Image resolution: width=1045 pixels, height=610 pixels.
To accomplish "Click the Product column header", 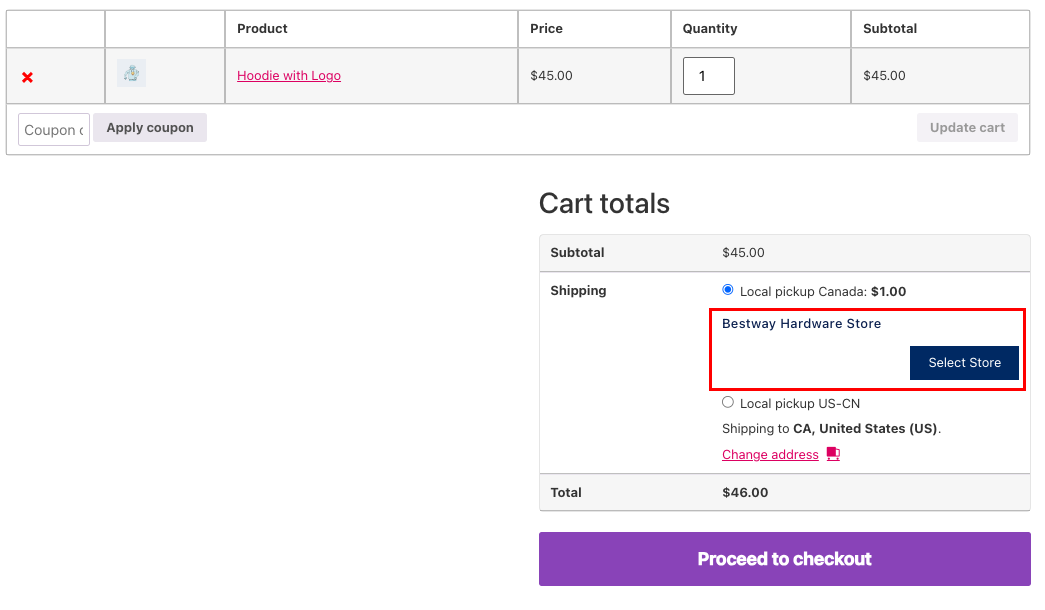I will pyautogui.click(x=262, y=29).
